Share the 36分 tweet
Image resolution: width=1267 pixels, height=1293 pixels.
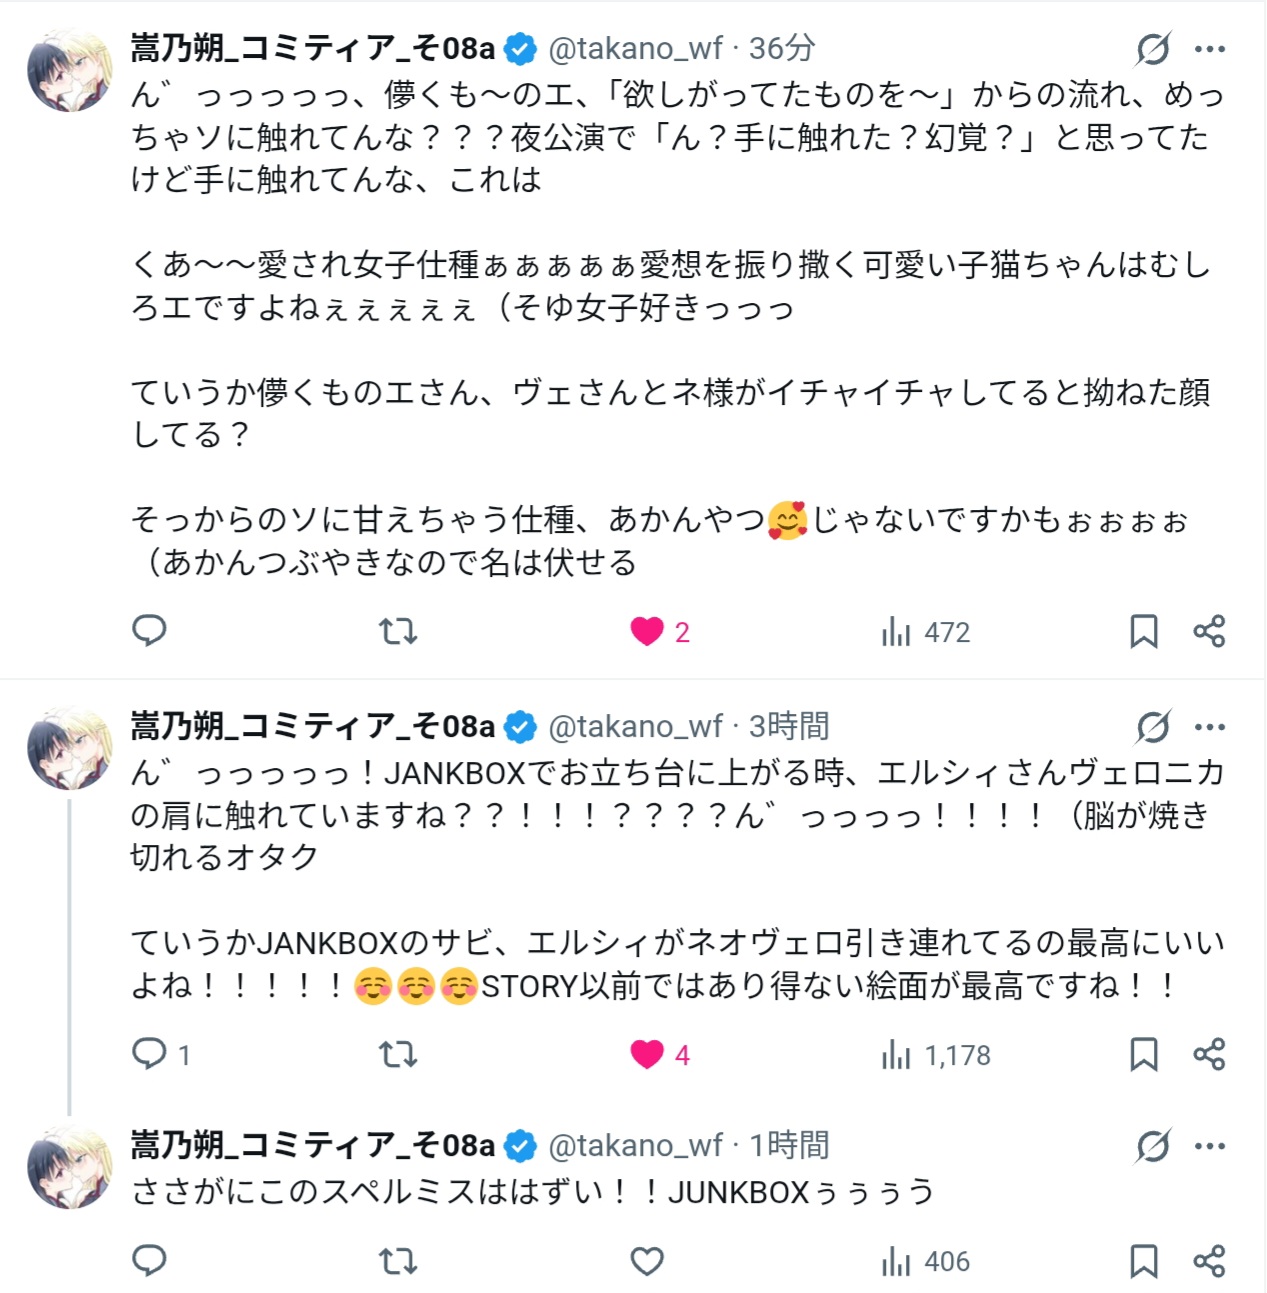[x=1209, y=631]
